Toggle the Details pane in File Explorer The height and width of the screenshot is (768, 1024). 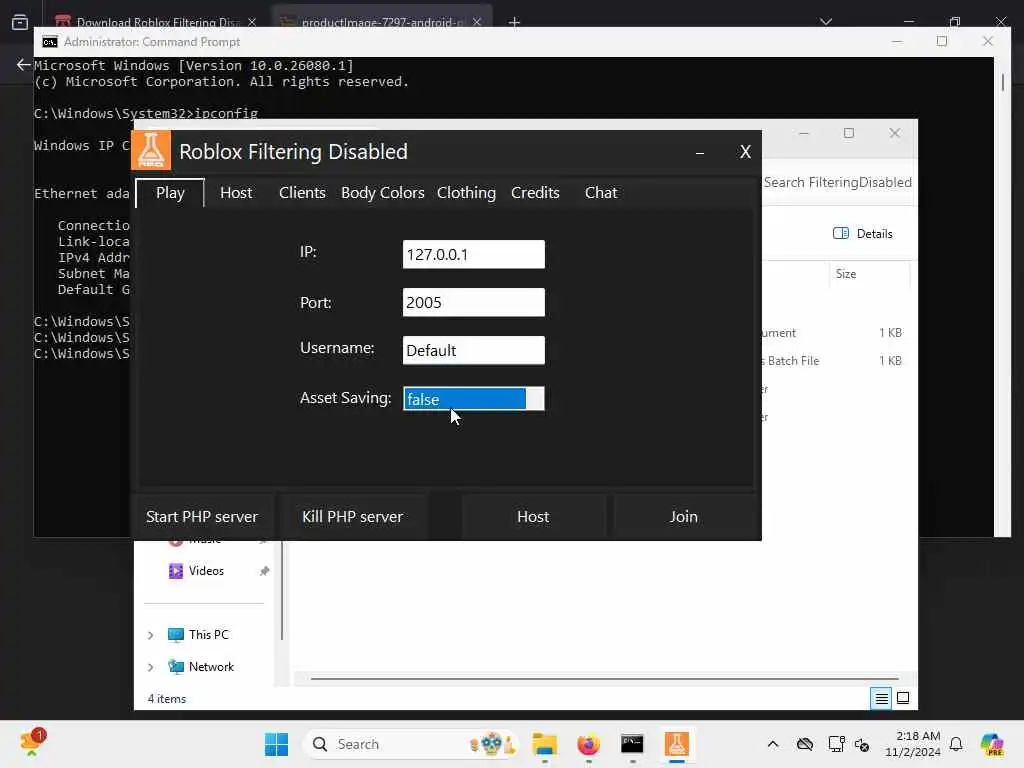click(863, 234)
